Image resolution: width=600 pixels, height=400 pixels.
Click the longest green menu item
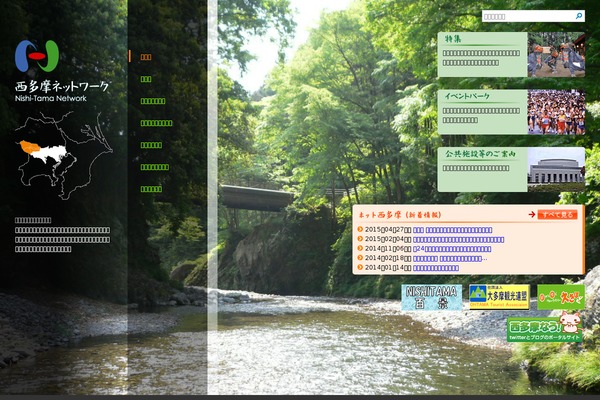click(156, 123)
